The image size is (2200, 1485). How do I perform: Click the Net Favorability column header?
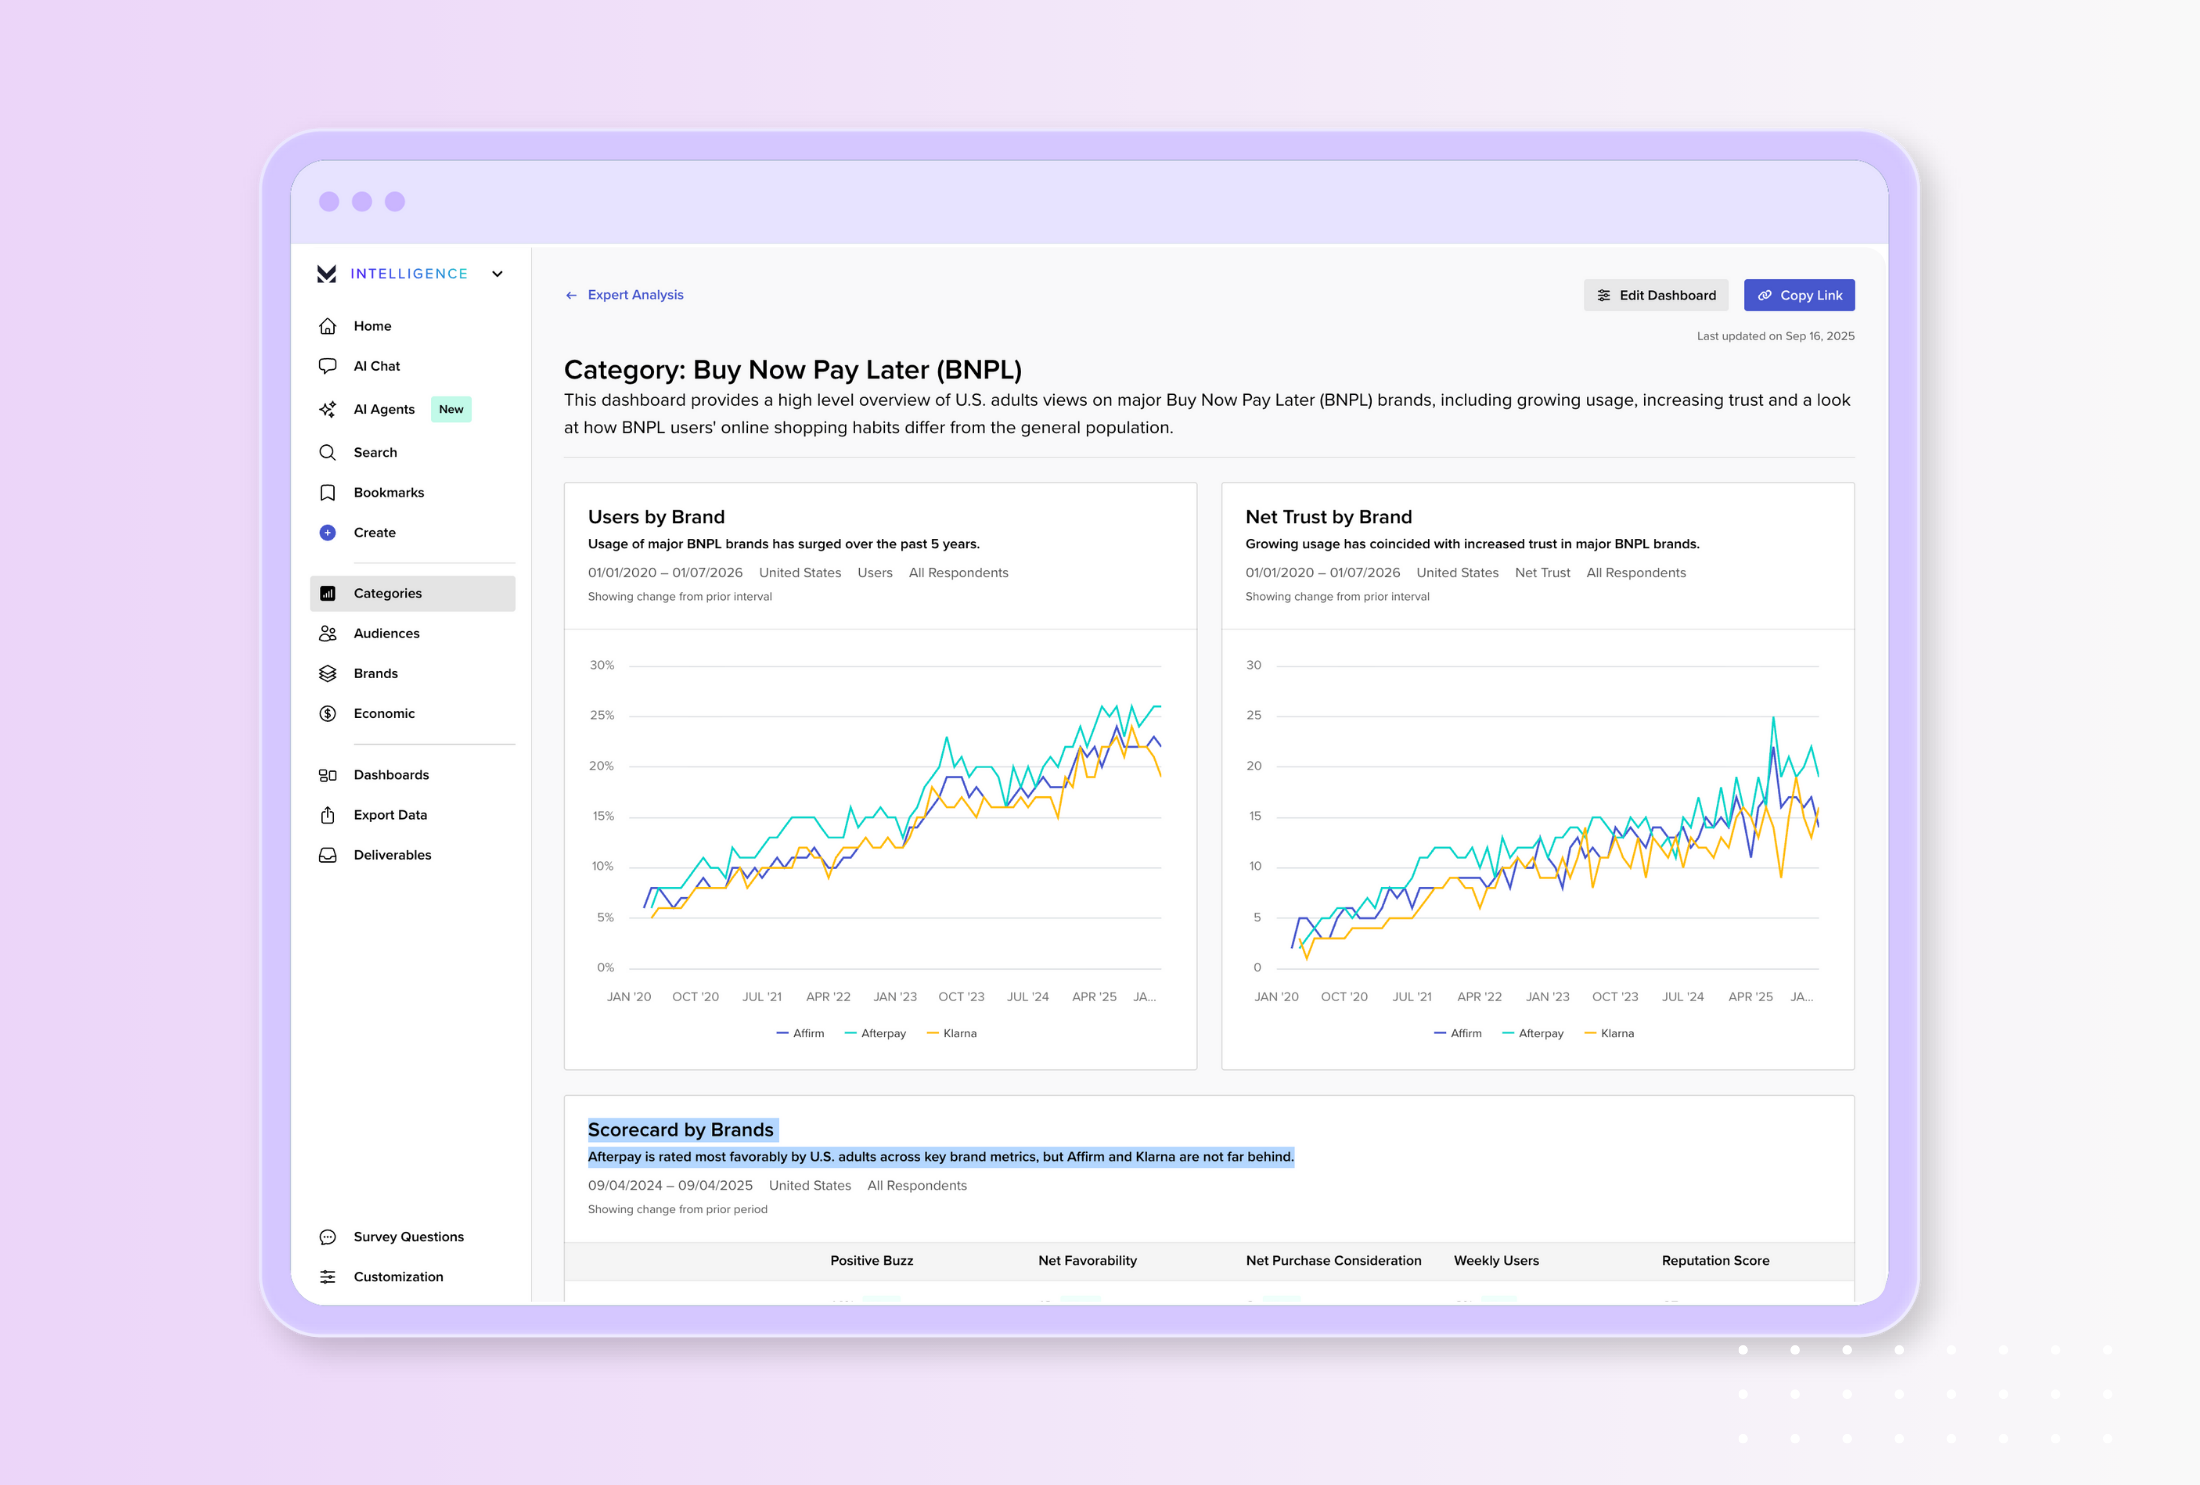[x=1087, y=1260]
